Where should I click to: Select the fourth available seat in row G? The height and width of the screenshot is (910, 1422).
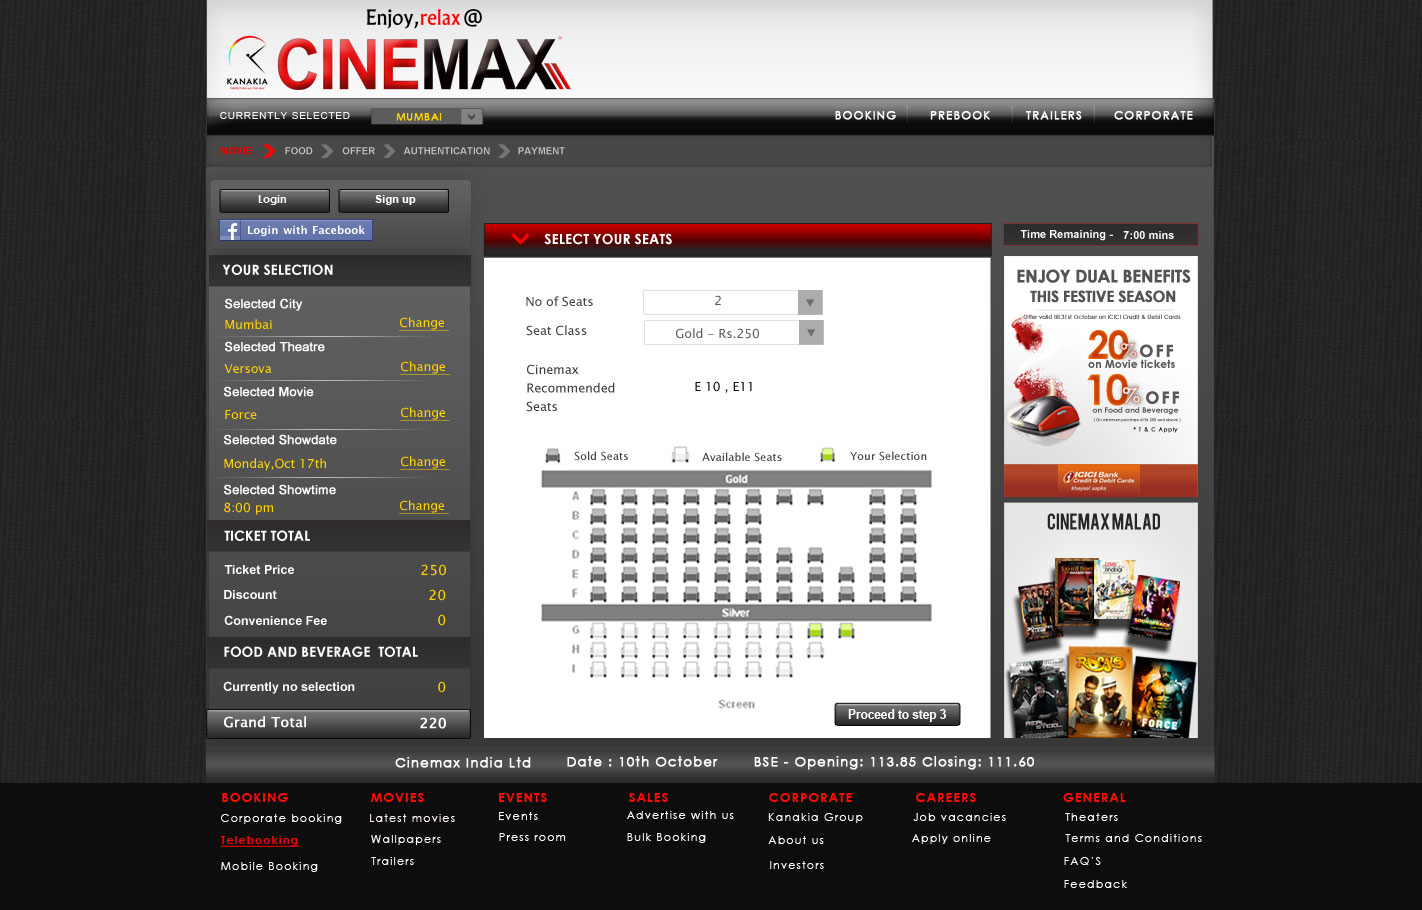click(691, 630)
